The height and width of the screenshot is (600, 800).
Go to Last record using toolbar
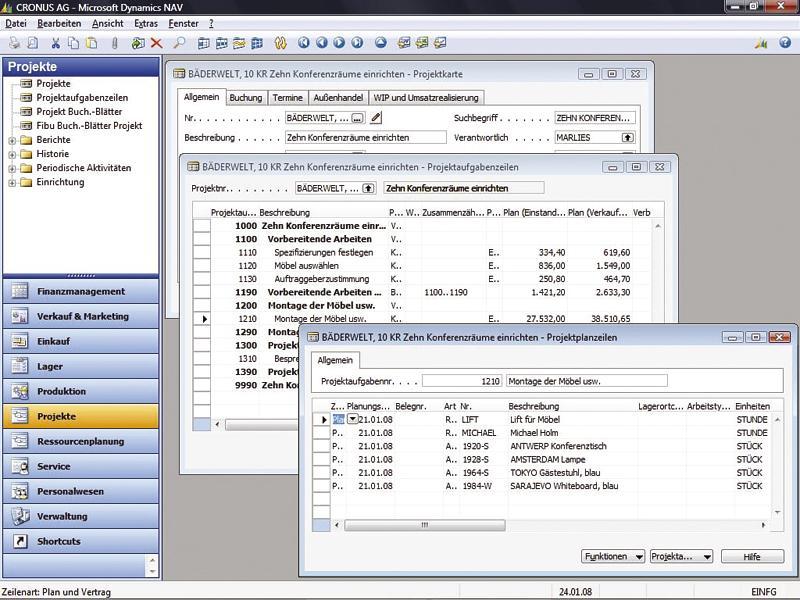click(357, 43)
